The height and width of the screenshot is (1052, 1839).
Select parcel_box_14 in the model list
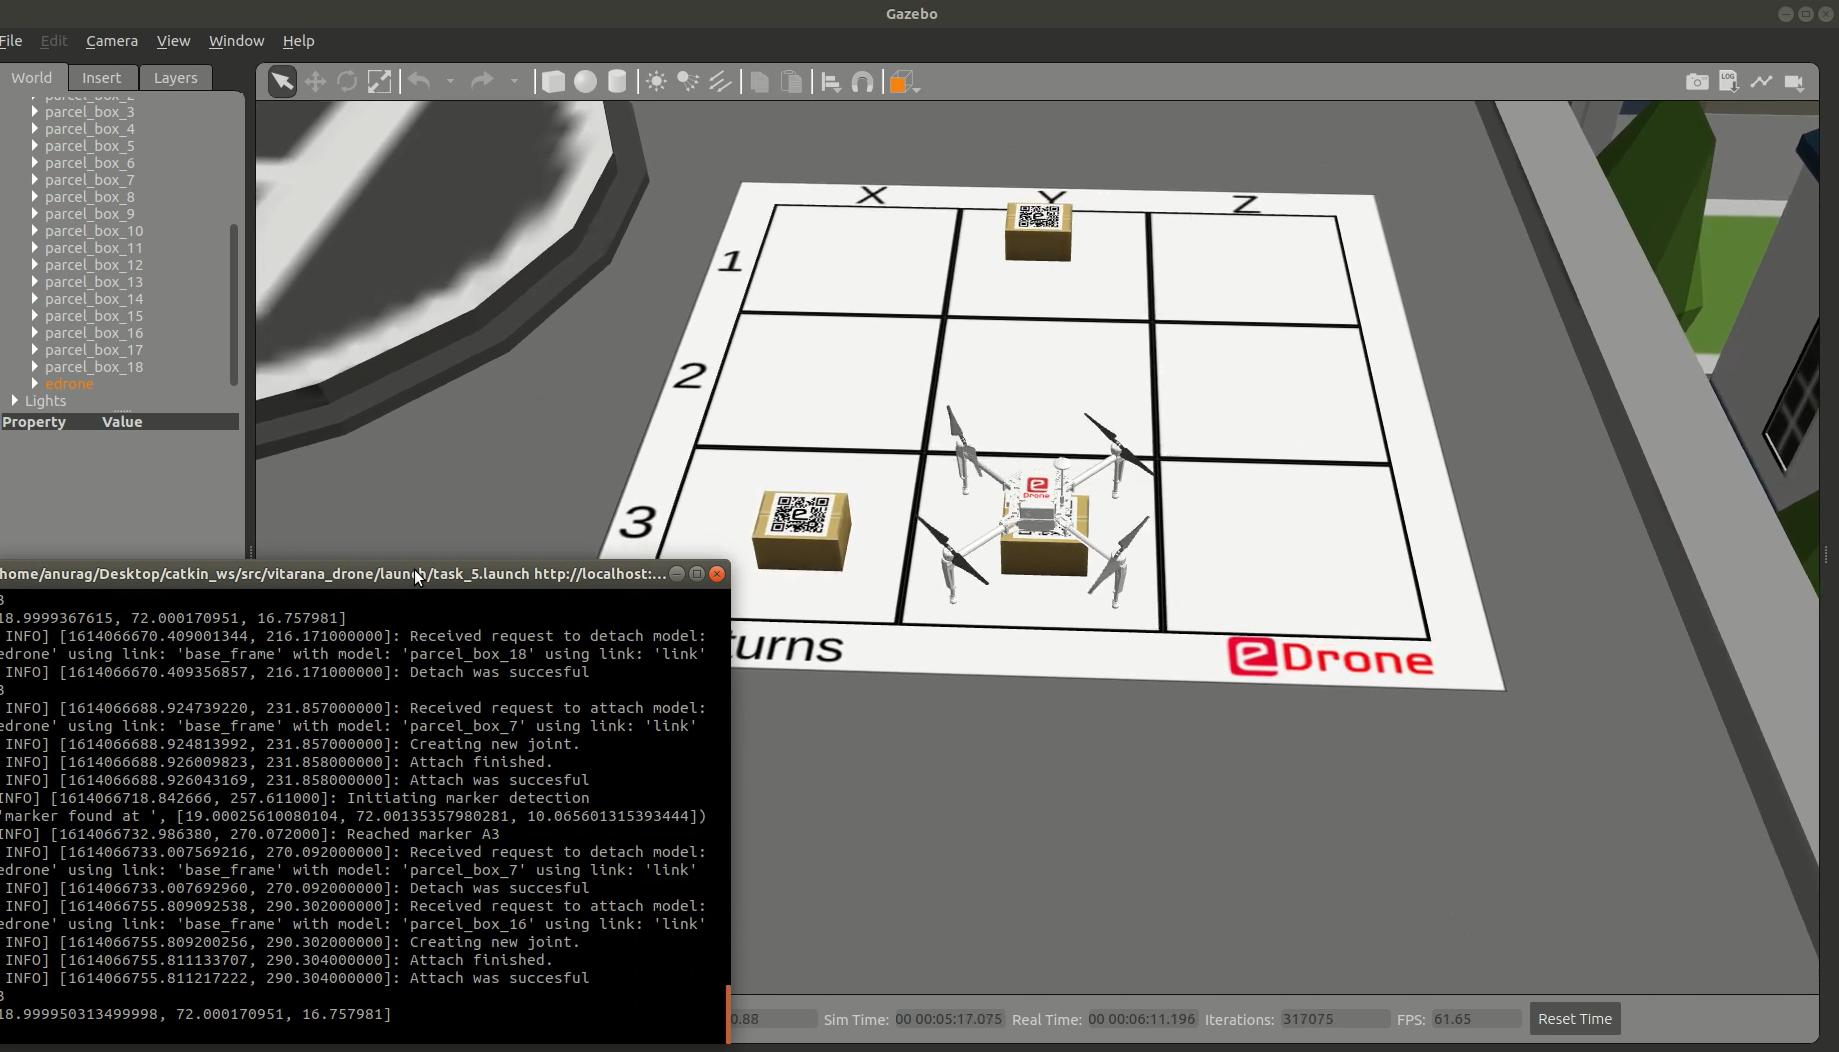click(x=94, y=299)
